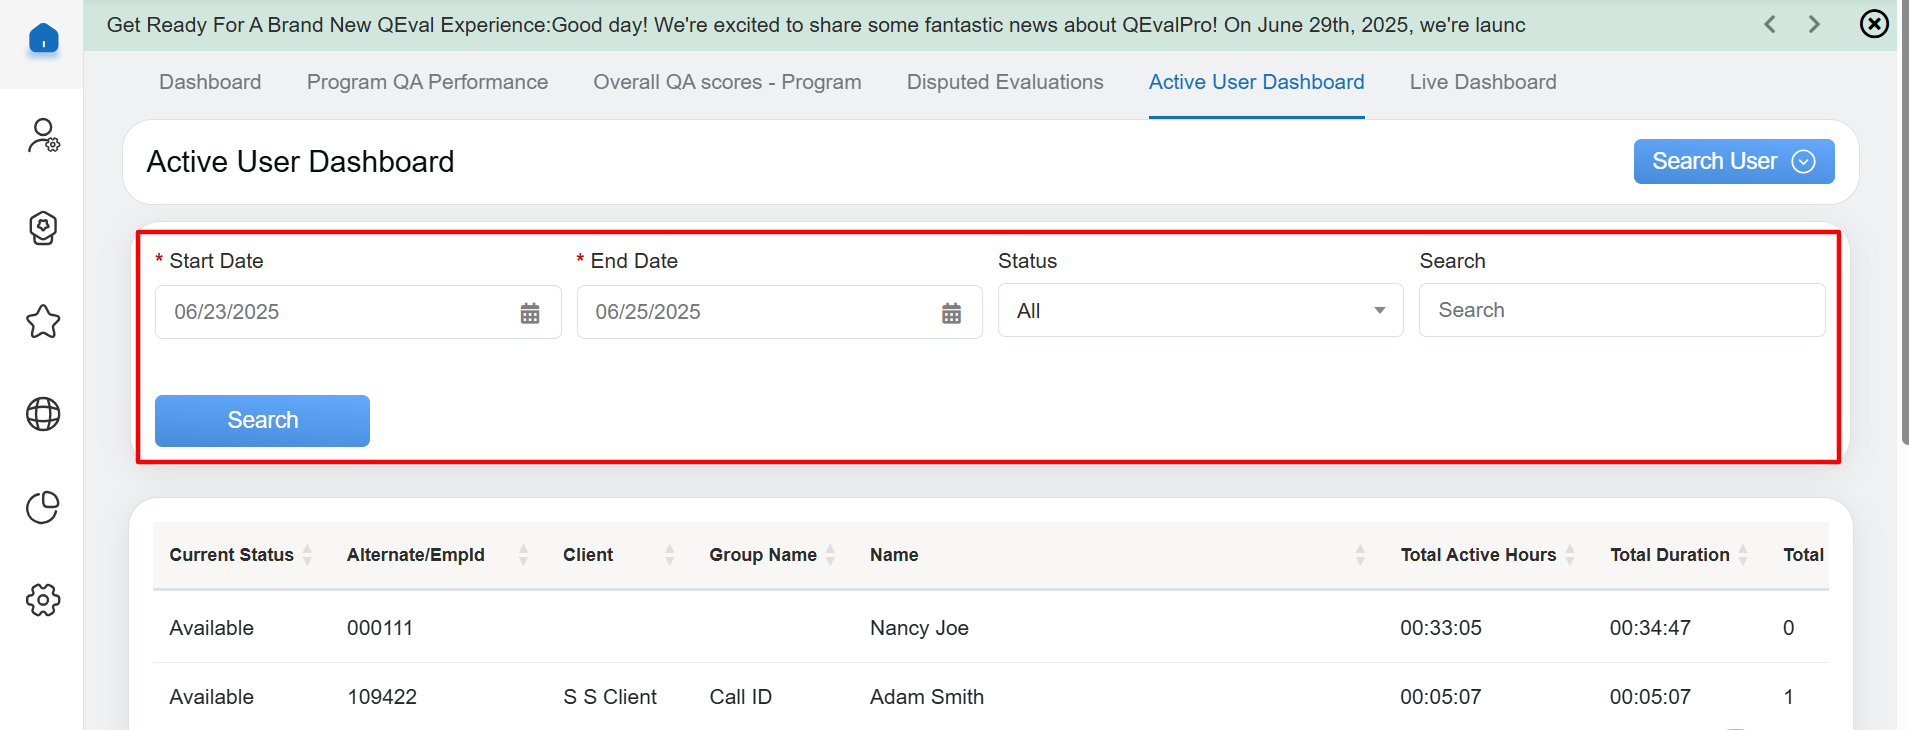Open the gear settings sidebar icon
Screen dimensions: 1909x730
click(43, 600)
